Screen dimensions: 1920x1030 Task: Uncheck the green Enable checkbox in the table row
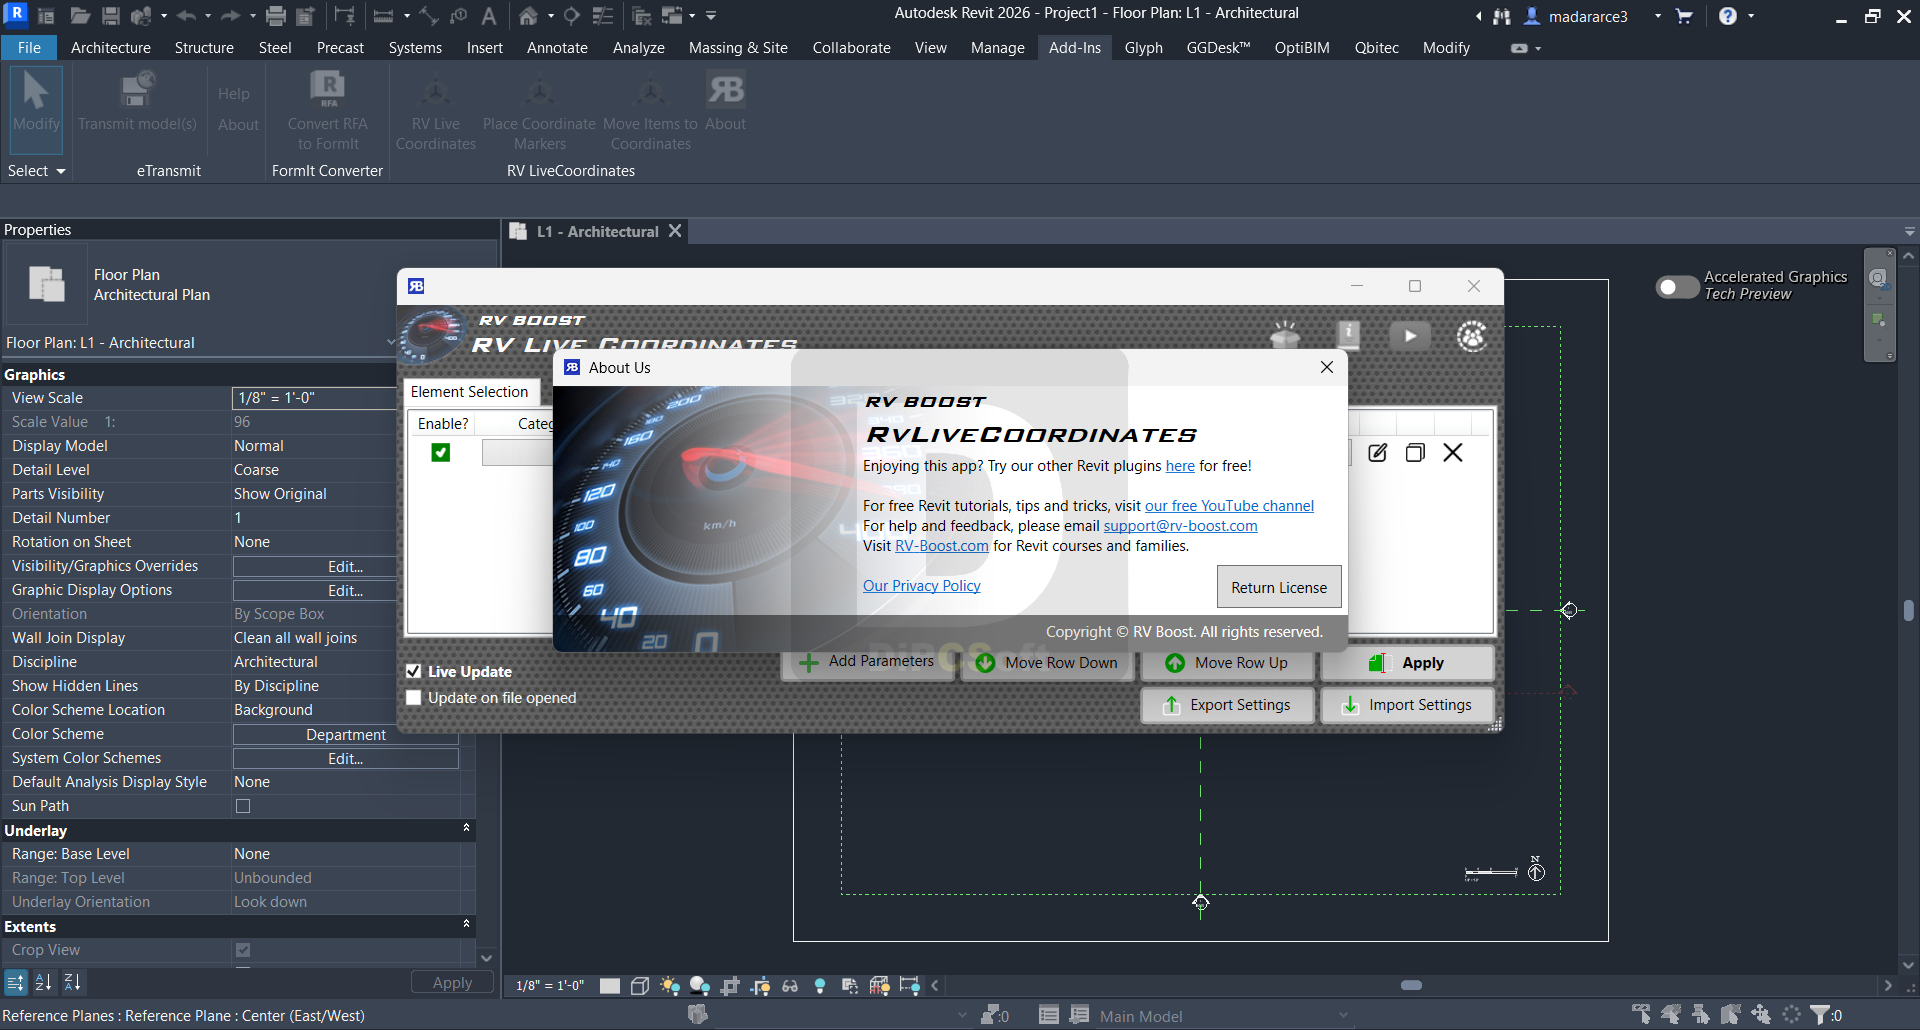pos(441,453)
